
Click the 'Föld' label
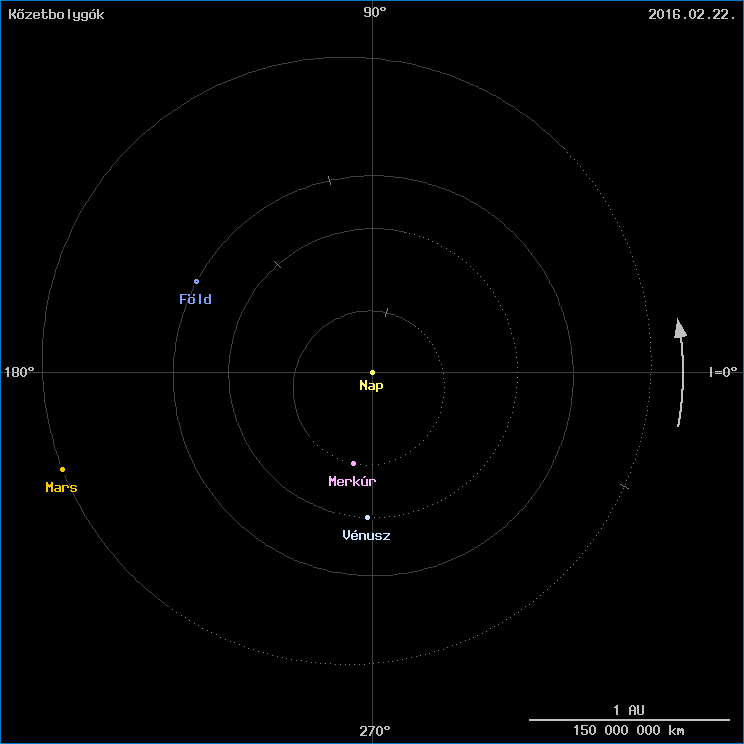click(195, 299)
